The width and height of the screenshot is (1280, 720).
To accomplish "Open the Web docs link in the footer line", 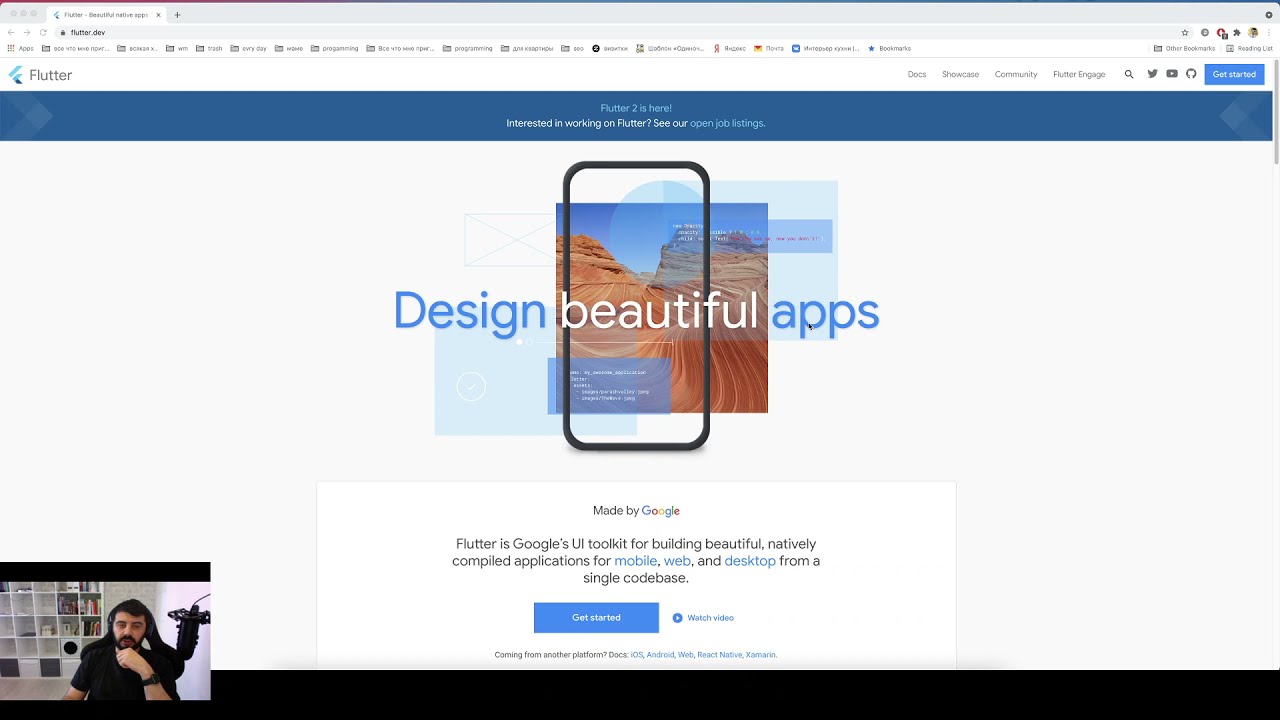I will (x=685, y=655).
